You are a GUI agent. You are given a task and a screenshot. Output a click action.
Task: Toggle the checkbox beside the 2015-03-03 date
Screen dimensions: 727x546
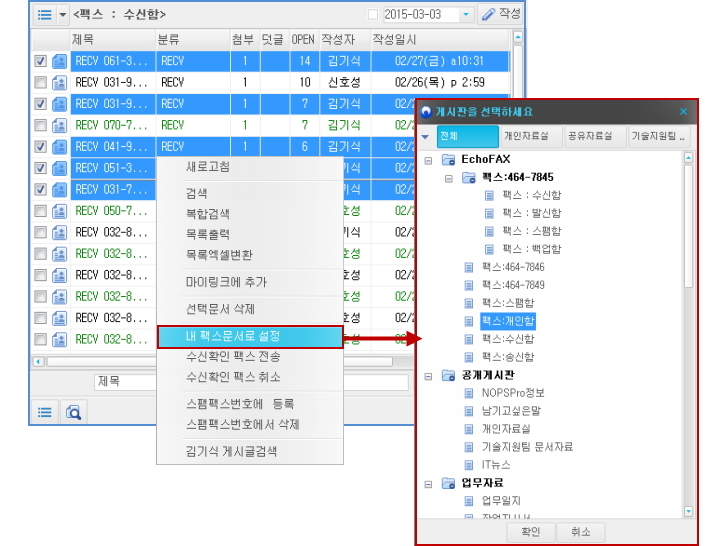point(373,14)
